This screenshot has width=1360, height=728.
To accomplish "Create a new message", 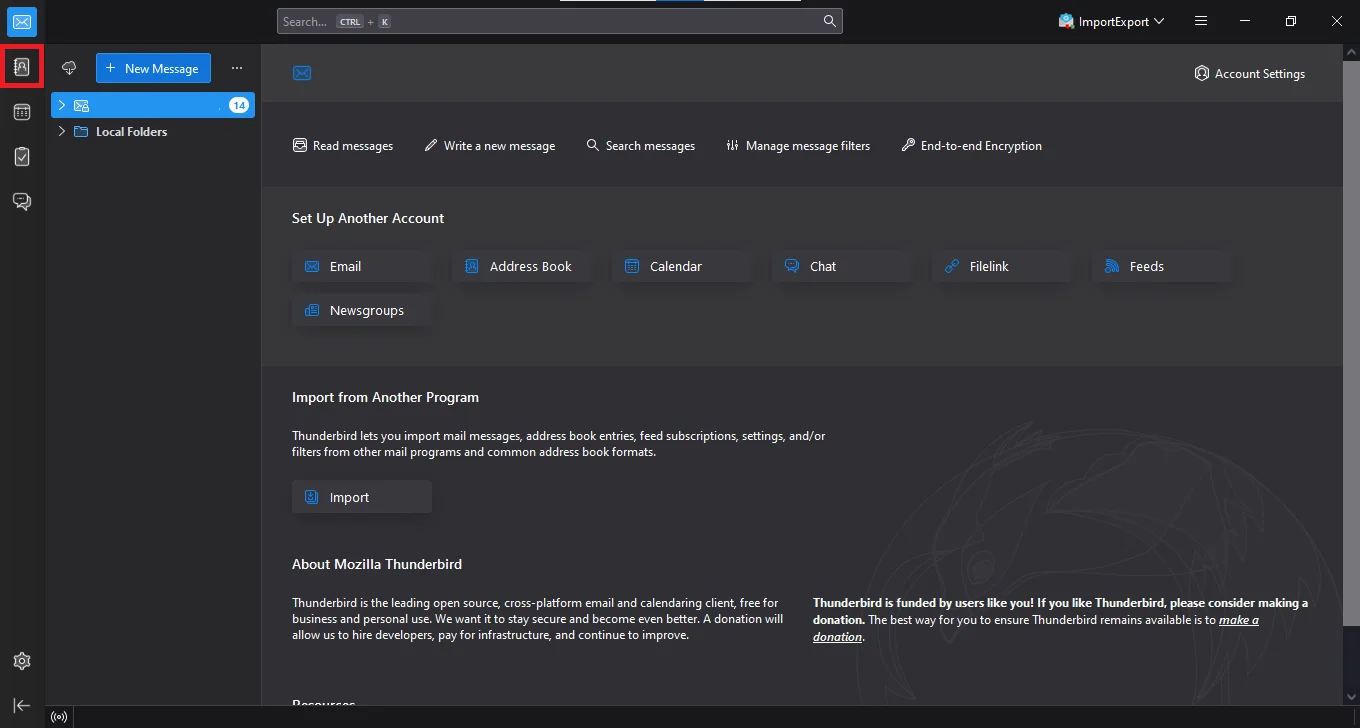I will [x=153, y=68].
